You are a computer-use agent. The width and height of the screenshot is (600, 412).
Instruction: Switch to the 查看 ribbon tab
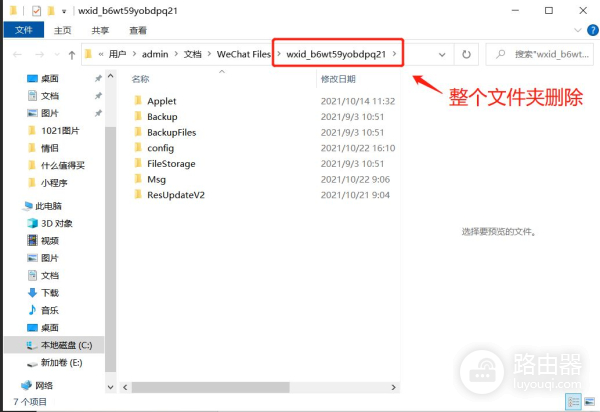pyautogui.click(x=138, y=30)
